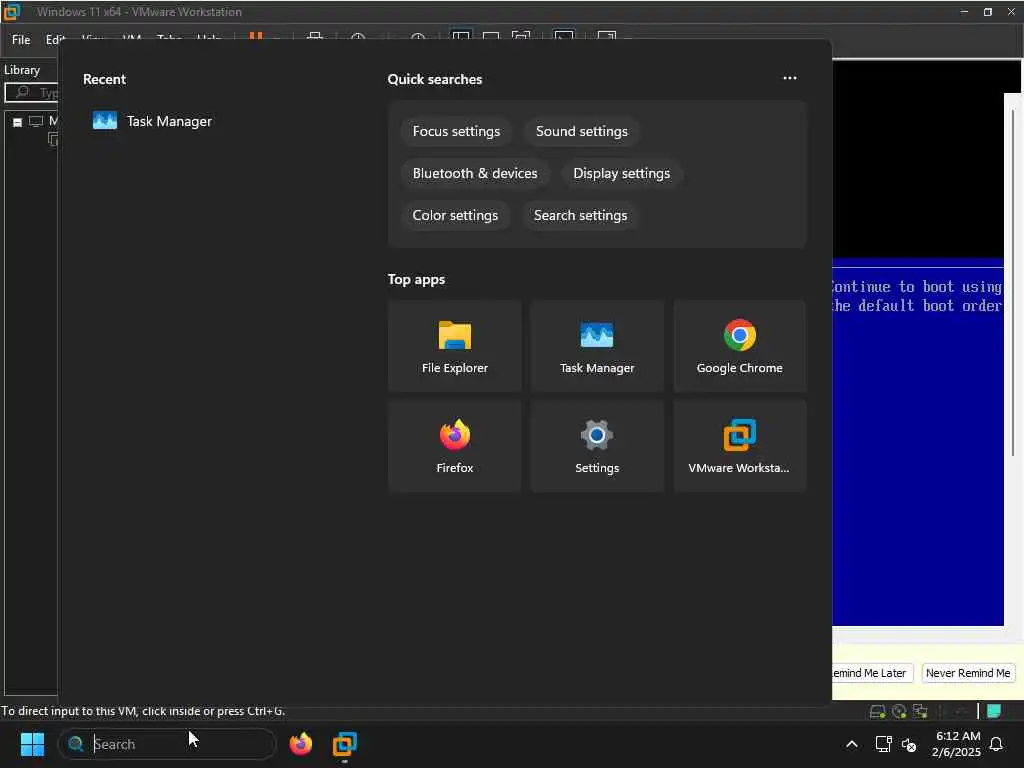Open Quick searches more options menu
Screen dimensions: 1024x768
tap(790, 78)
